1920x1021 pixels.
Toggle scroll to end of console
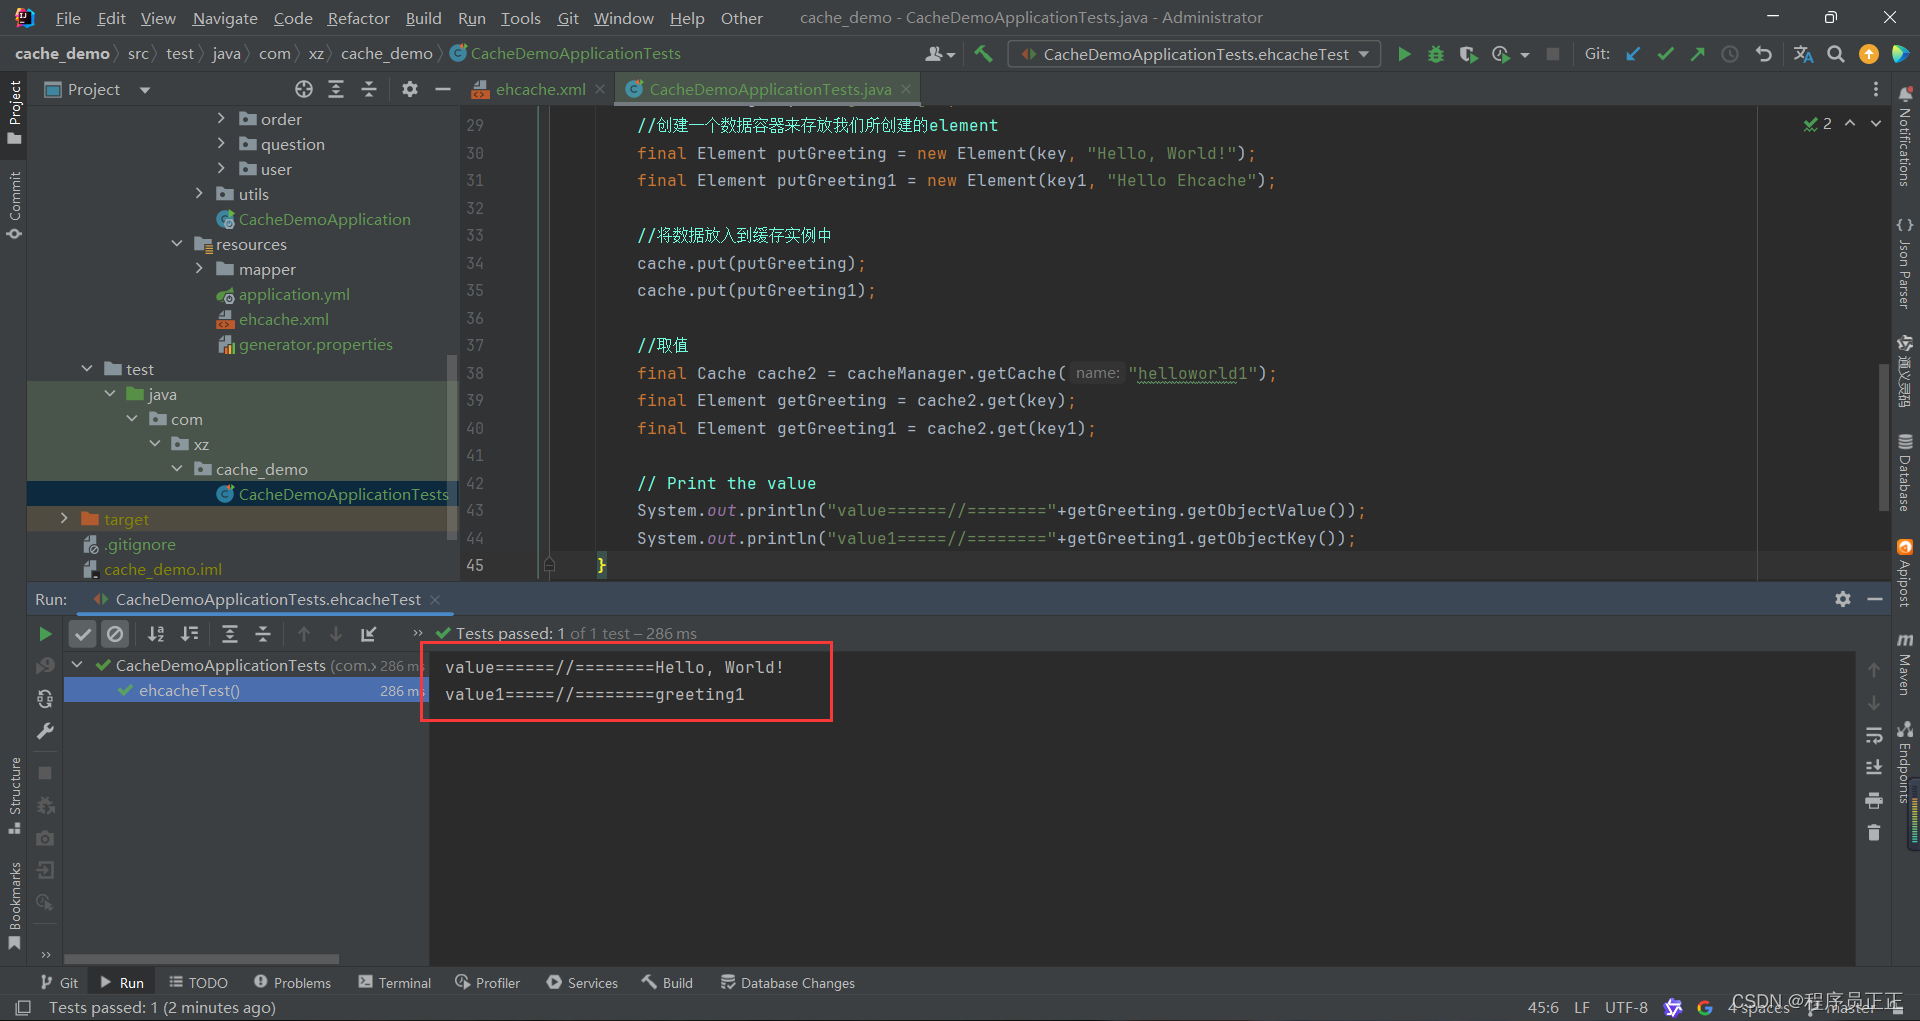1874,767
